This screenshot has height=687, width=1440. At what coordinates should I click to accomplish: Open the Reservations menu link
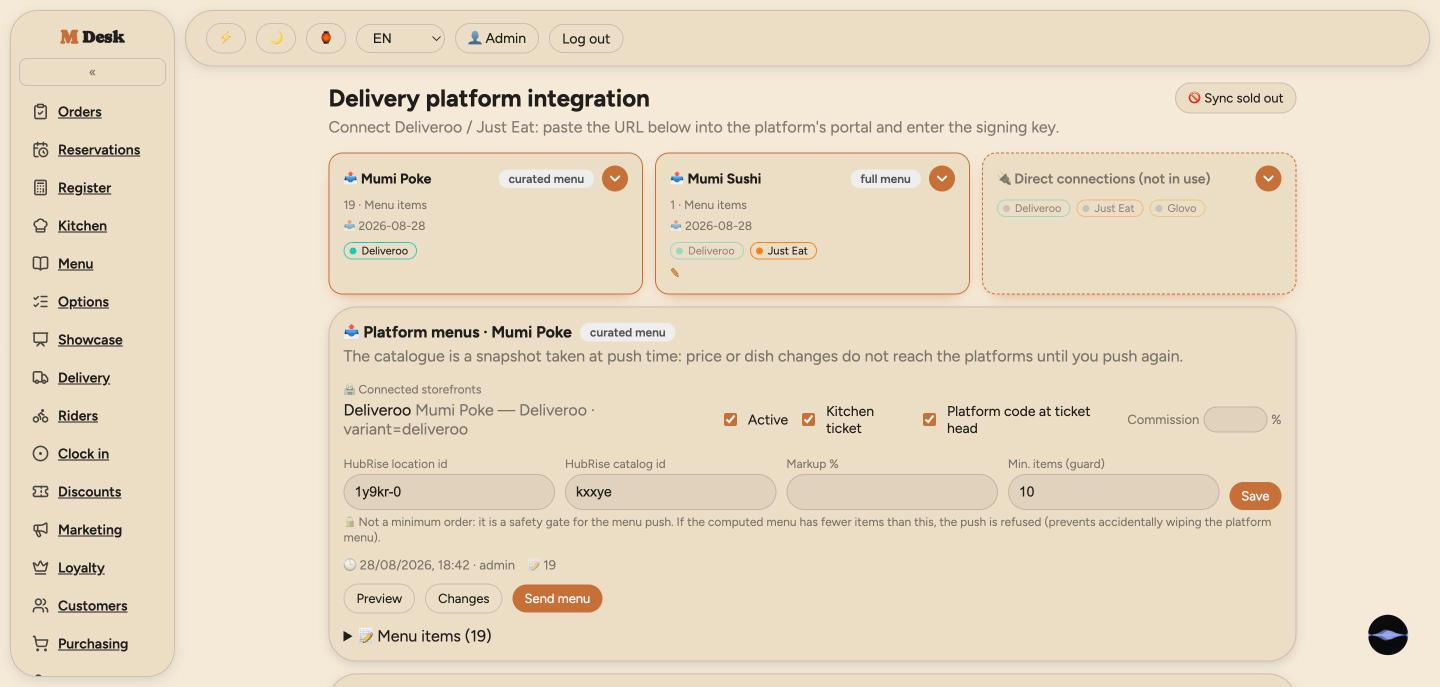[99, 150]
